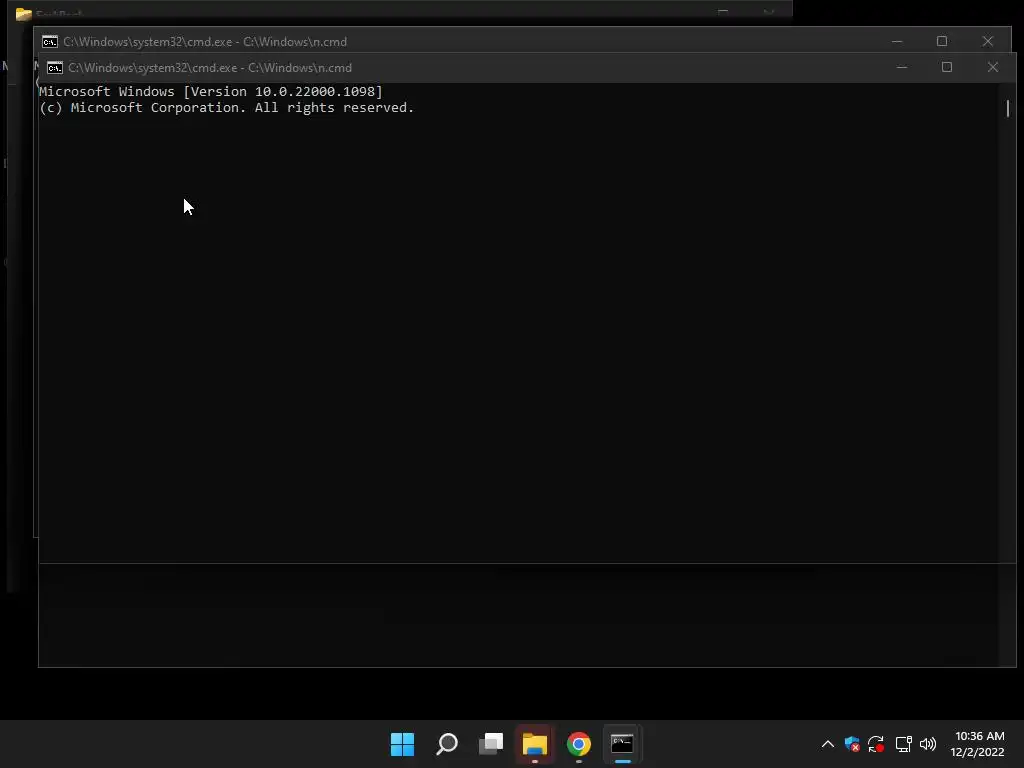Maximize the front cmd.exe window

point(947,67)
